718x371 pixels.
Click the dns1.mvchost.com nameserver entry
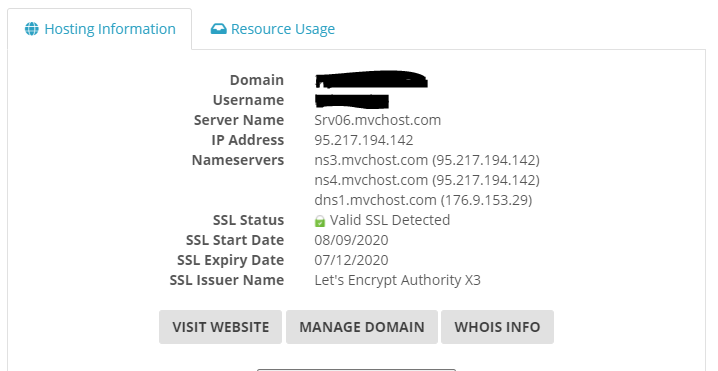coord(423,200)
